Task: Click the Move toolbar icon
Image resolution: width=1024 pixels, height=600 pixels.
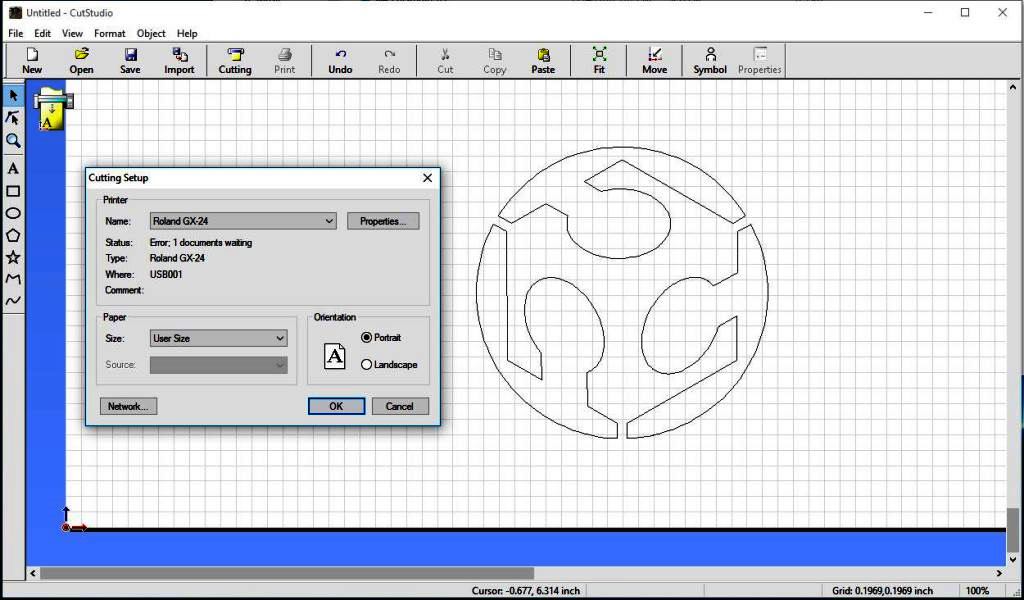Action: [x=654, y=61]
